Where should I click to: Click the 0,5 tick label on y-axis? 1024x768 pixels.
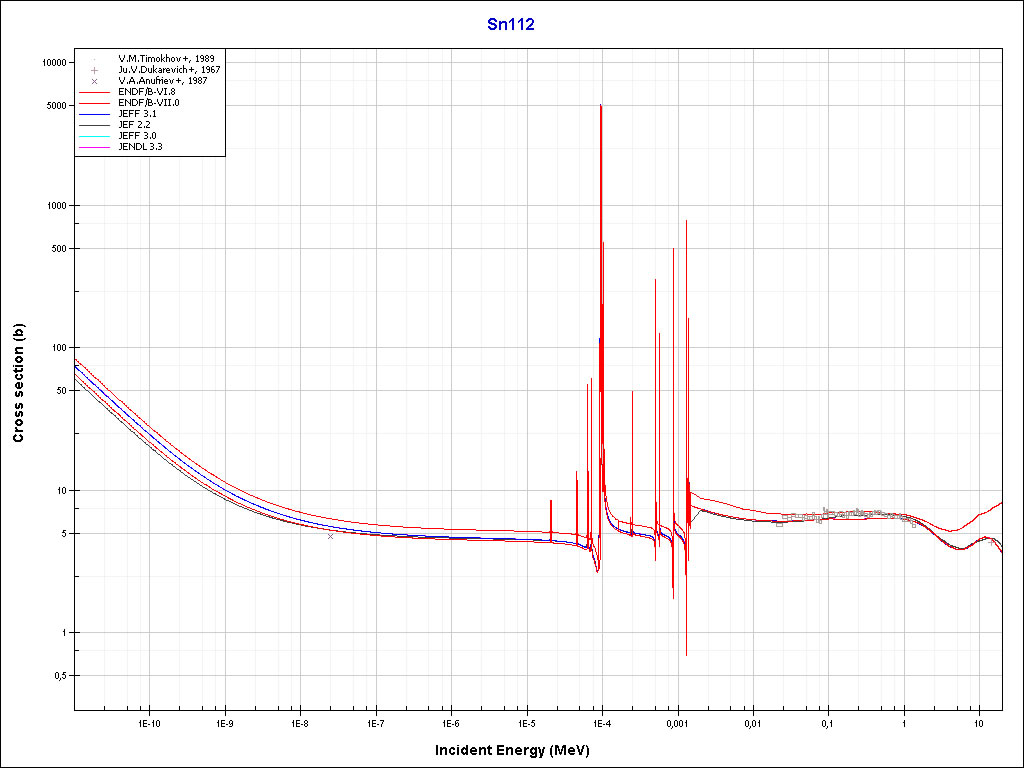click(x=58, y=676)
